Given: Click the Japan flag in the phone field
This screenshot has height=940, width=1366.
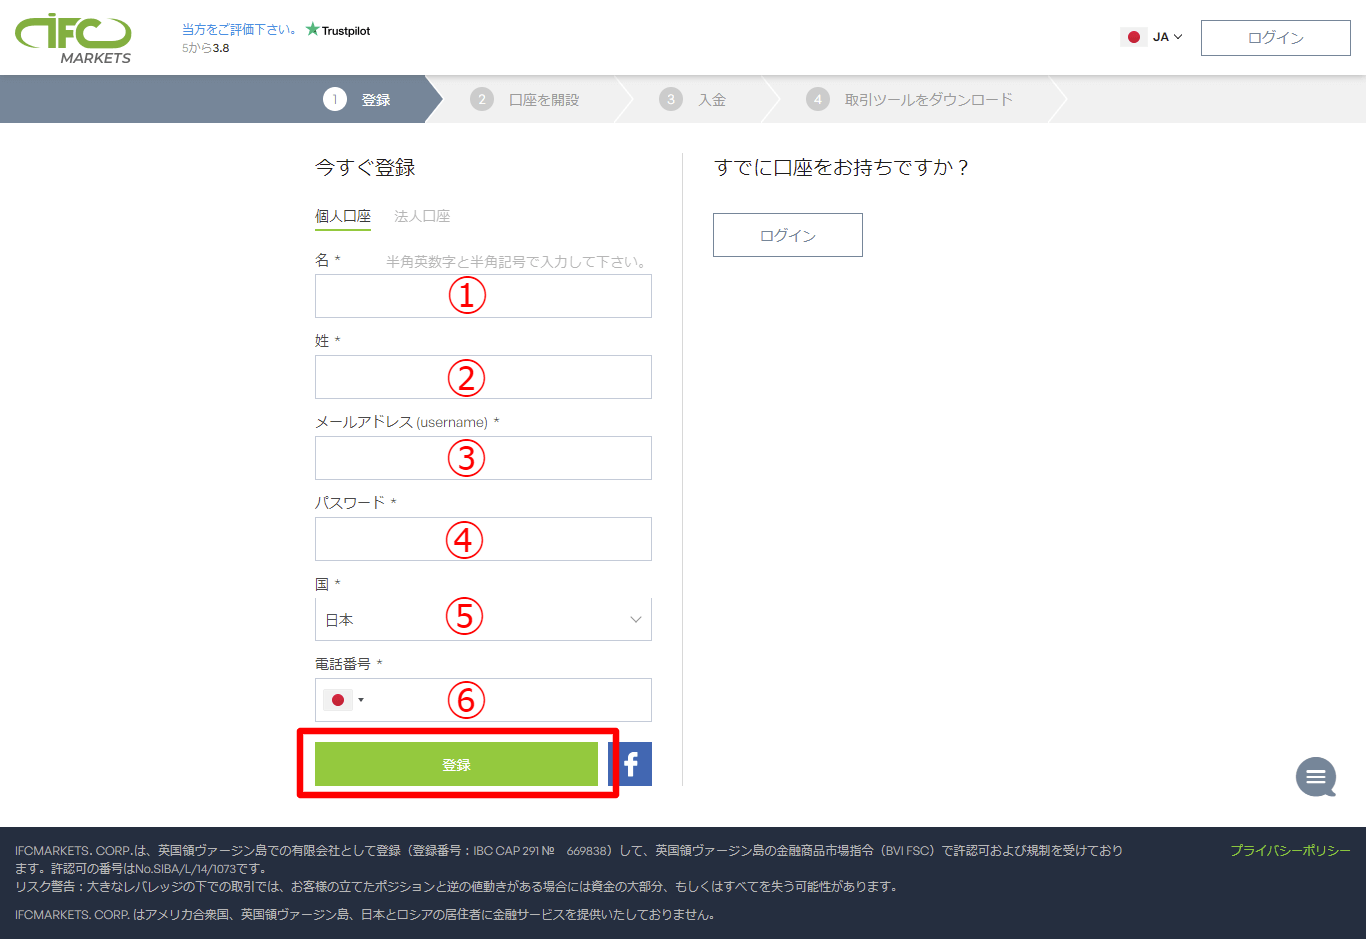Looking at the screenshot, I should pyautogui.click(x=336, y=699).
